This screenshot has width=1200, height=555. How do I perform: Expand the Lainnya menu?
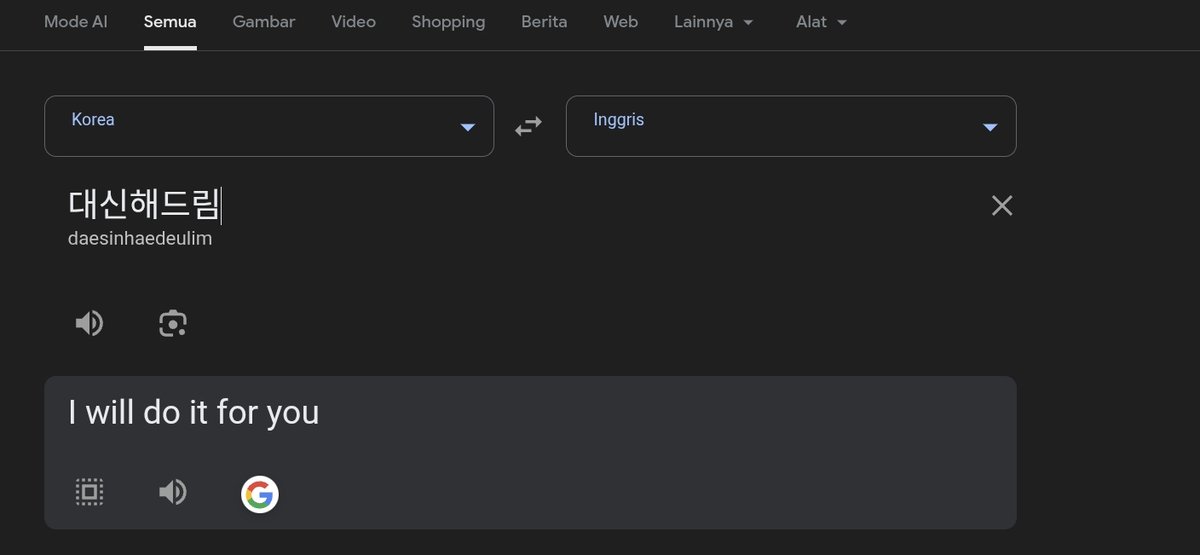[714, 22]
